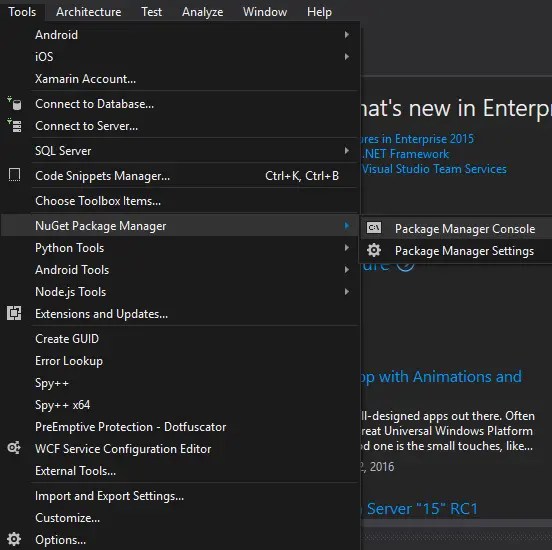Open Package Manager Settings

tap(456, 251)
